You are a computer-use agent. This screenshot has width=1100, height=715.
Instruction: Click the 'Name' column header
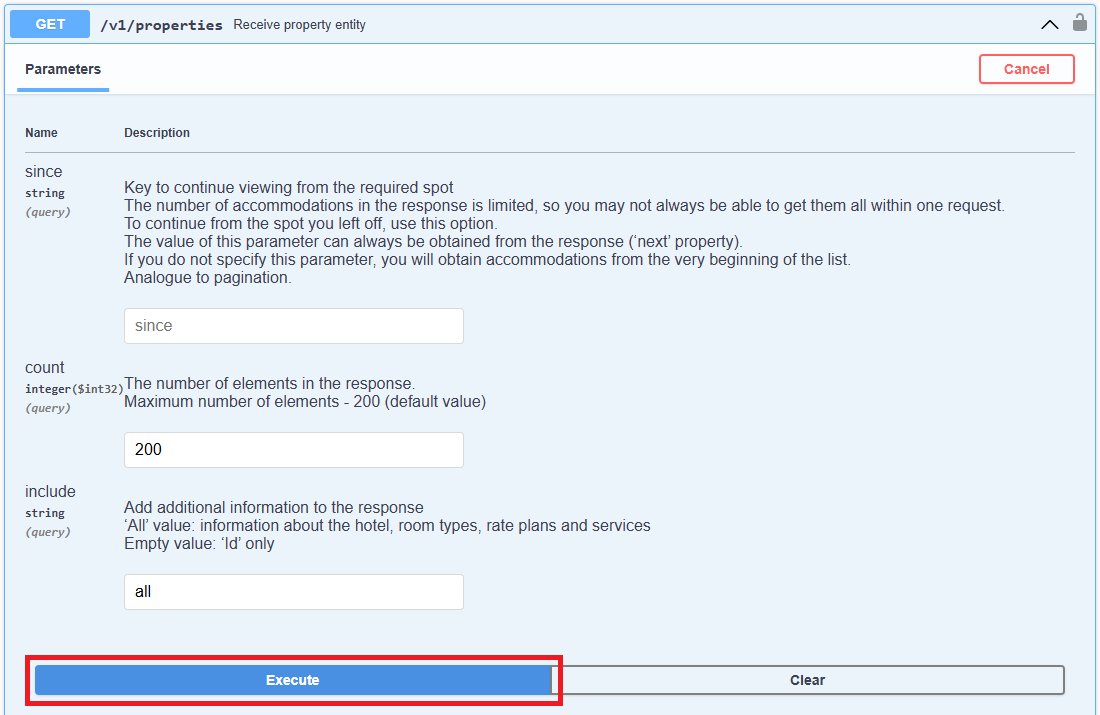(41, 133)
